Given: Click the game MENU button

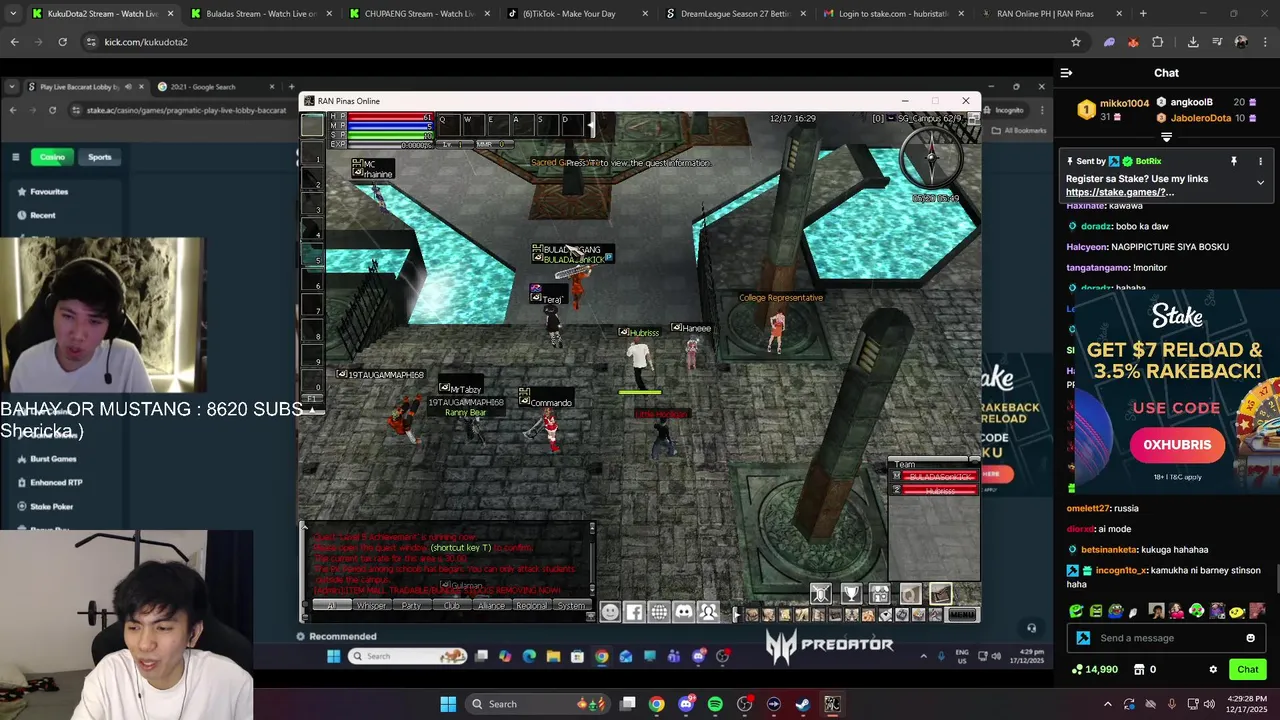Looking at the screenshot, I should (x=962, y=615).
